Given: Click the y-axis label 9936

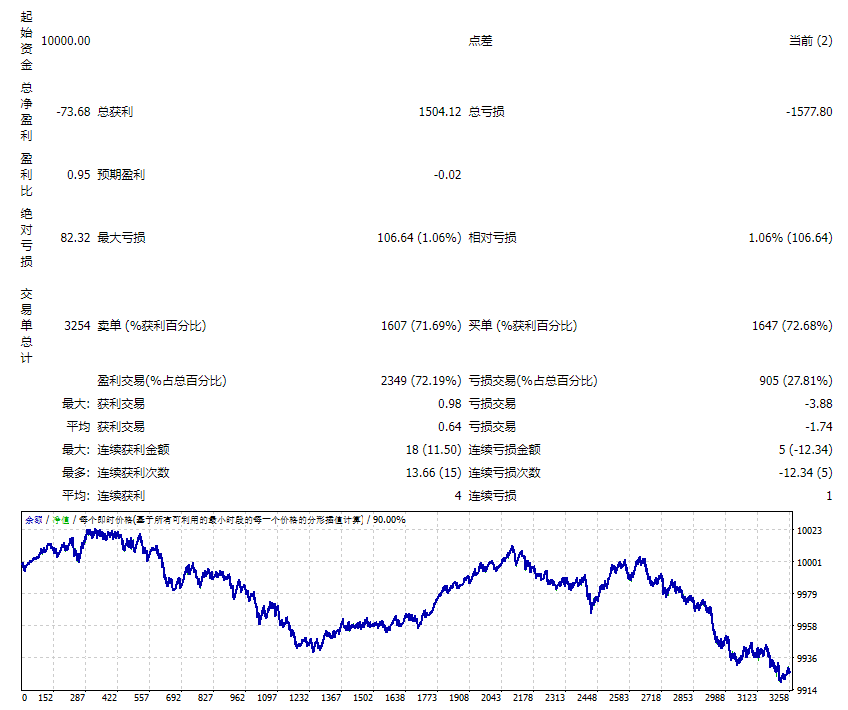Looking at the screenshot, I should (x=807, y=658).
